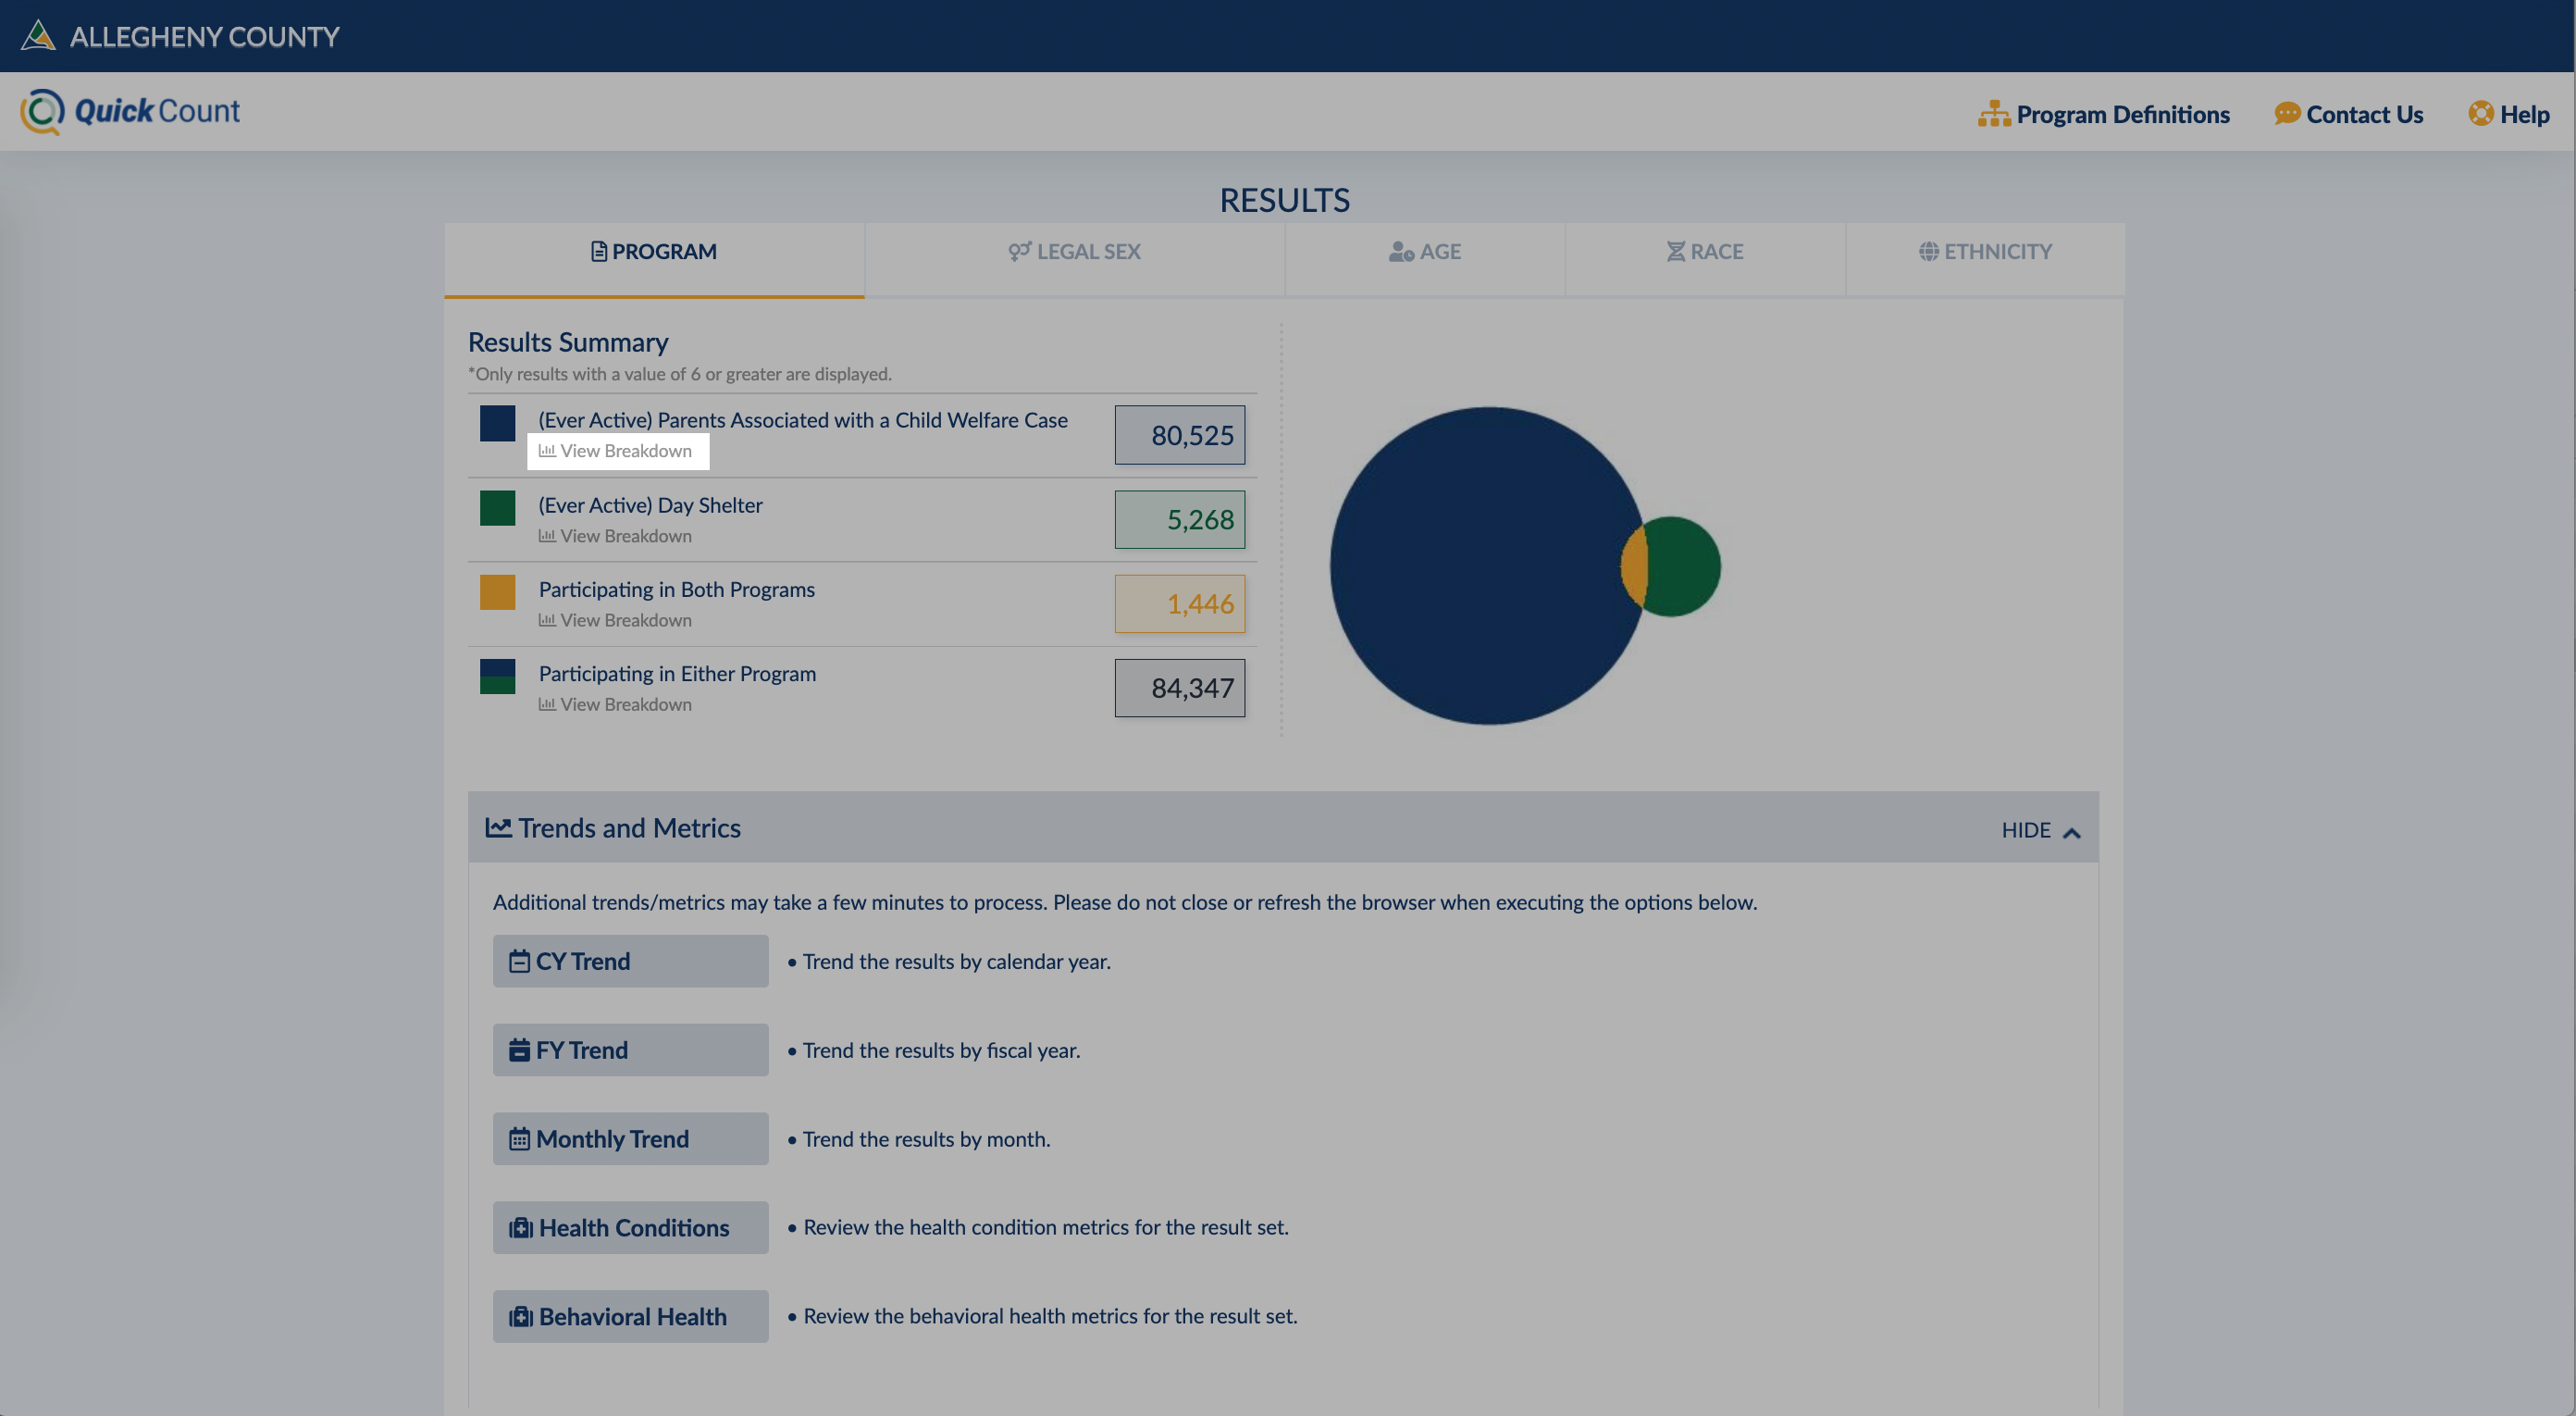Click the CY Trend button
This screenshot has height=1416, width=2576.
coord(629,961)
